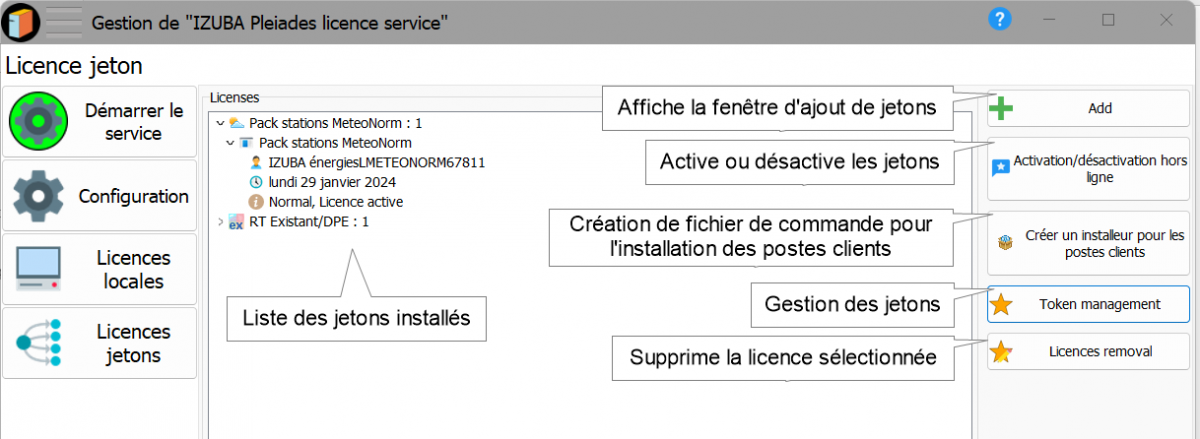The image size is (1200, 439).
Task: Select the Licences locales monitor icon
Action: (x=39, y=270)
